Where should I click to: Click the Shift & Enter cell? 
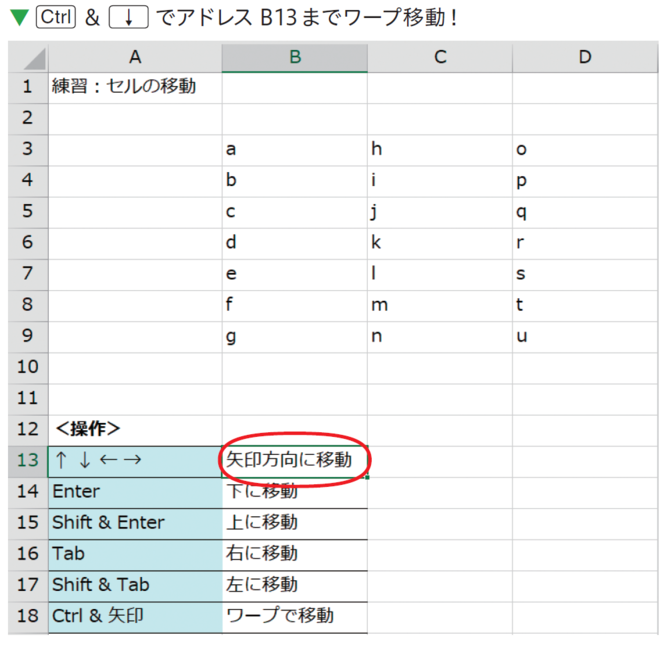point(135,523)
